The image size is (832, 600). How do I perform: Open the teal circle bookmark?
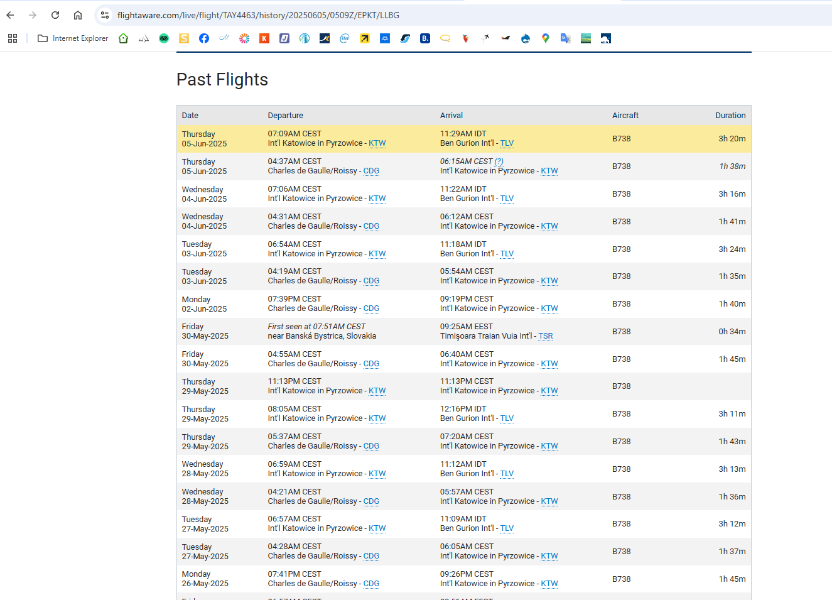[x=305, y=38]
